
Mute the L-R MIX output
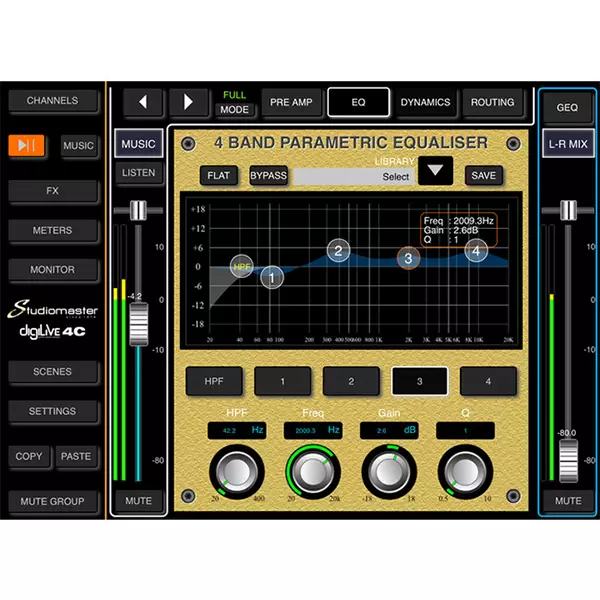[567, 500]
